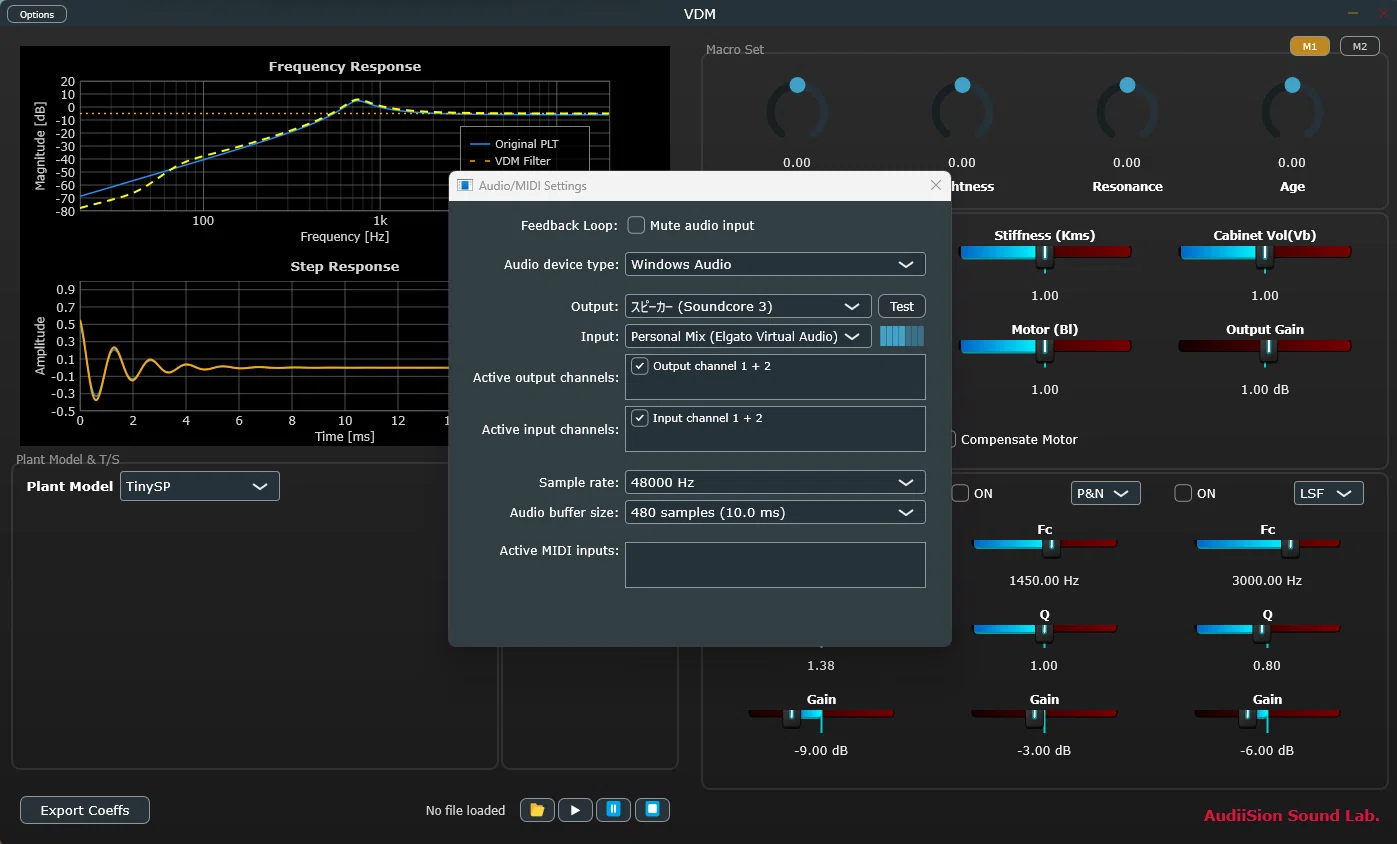This screenshot has width=1397, height=844.
Task: Open the Options menu
Action: coord(37,14)
